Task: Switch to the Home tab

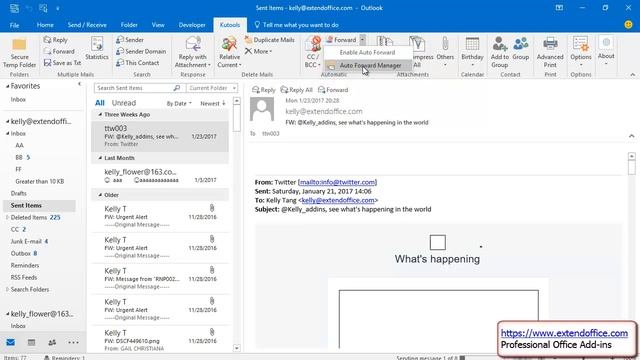Action: [x=45, y=25]
